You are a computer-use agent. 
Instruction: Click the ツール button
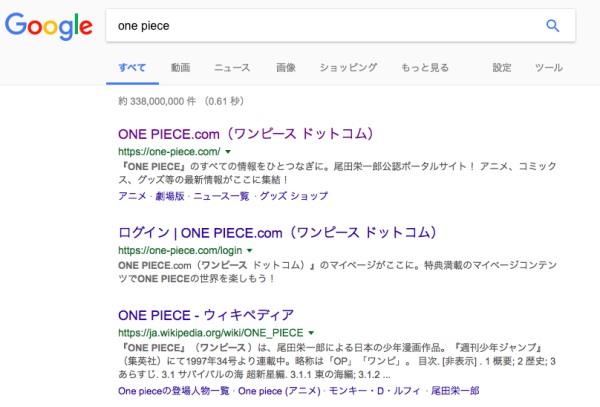tap(549, 68)
